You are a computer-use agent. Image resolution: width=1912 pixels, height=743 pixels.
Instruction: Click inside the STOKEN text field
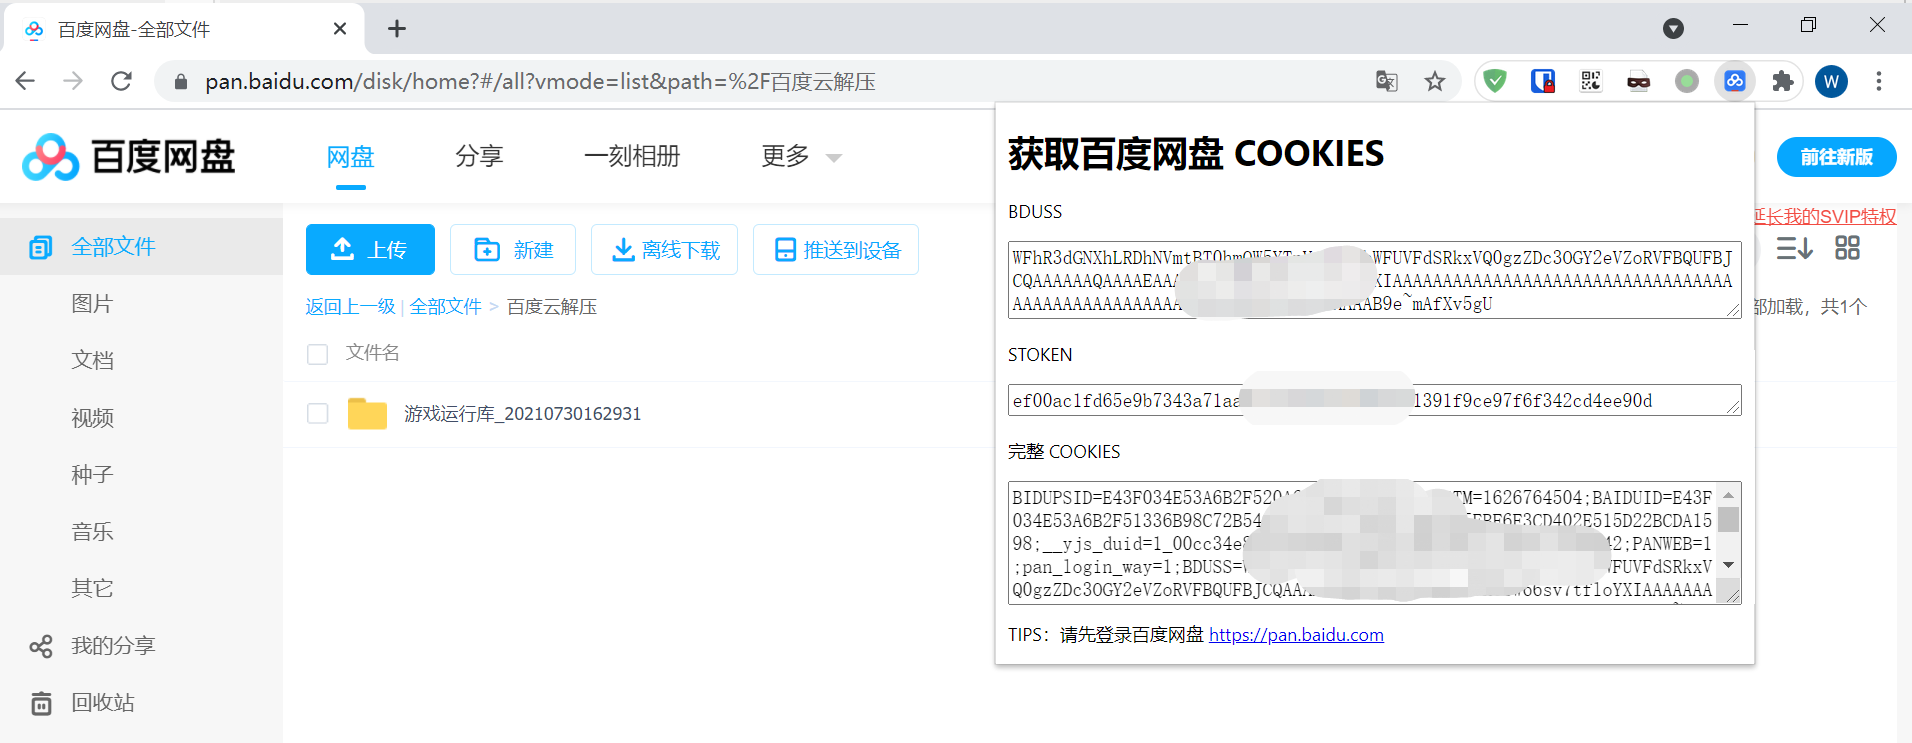(1374, 400)
